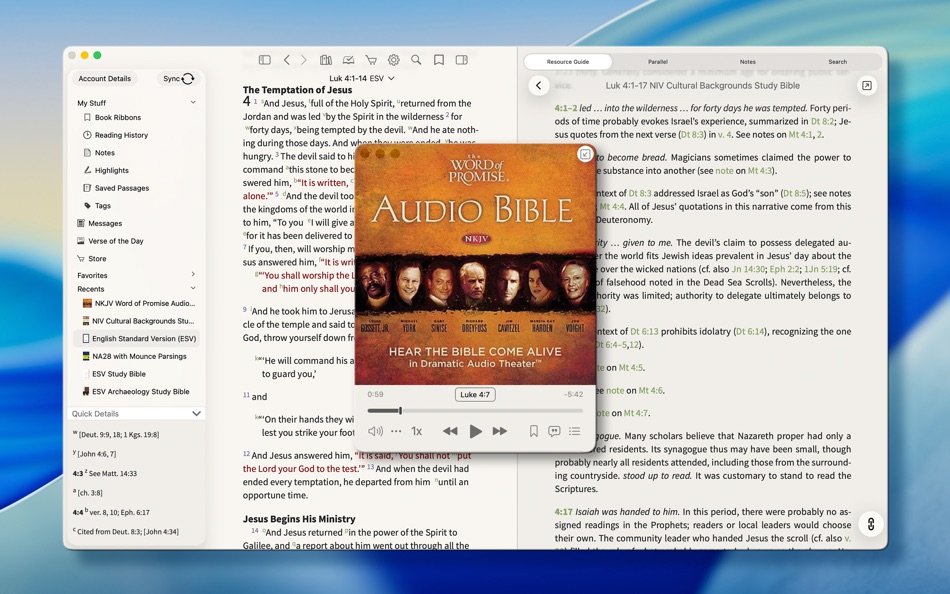Click the bookmark icon inside the audio player
Viewport: 950px width, 594px height.
[534, 429]
